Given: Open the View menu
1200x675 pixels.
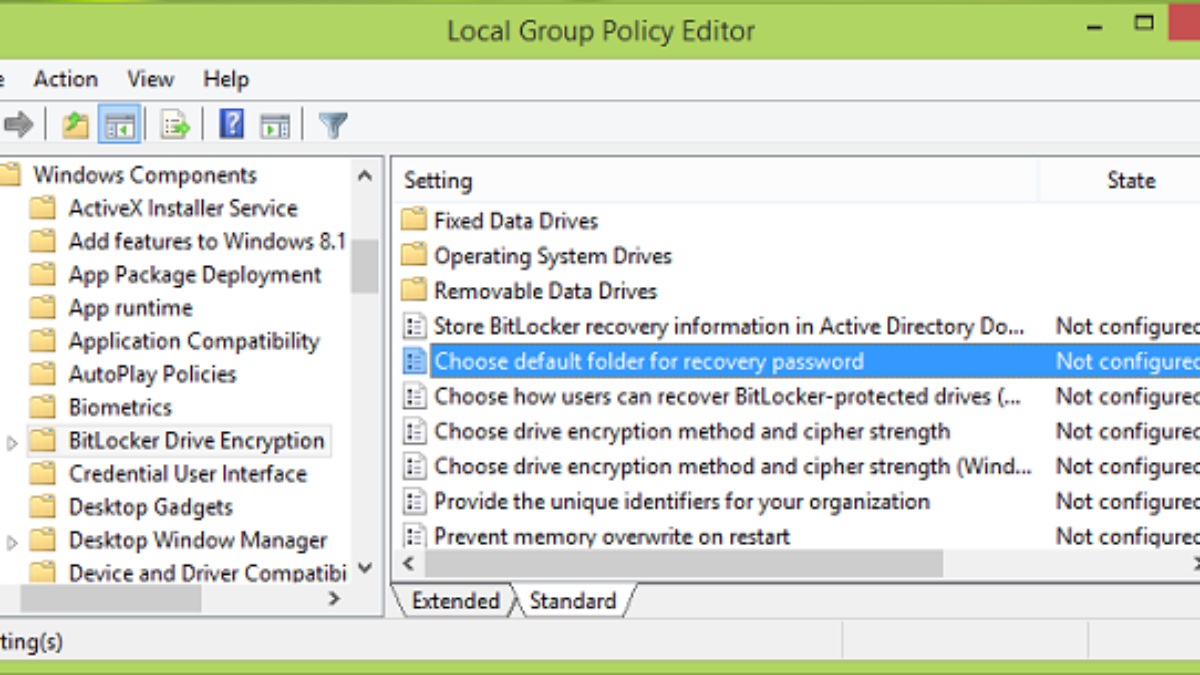Looking at the screenshot, I should [150, 79].
